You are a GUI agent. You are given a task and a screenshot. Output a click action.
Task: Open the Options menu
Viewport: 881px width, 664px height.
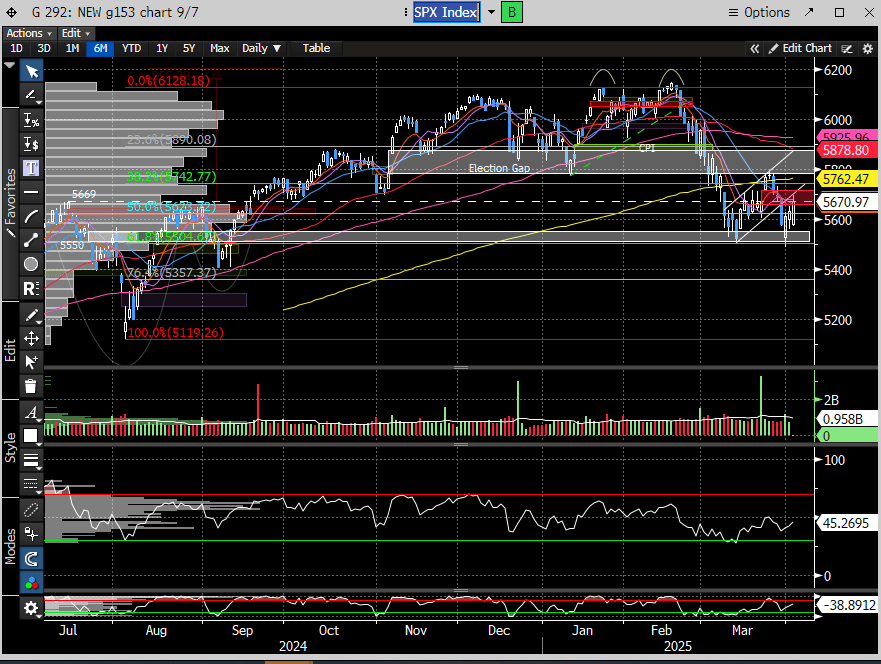click(759, 12)
